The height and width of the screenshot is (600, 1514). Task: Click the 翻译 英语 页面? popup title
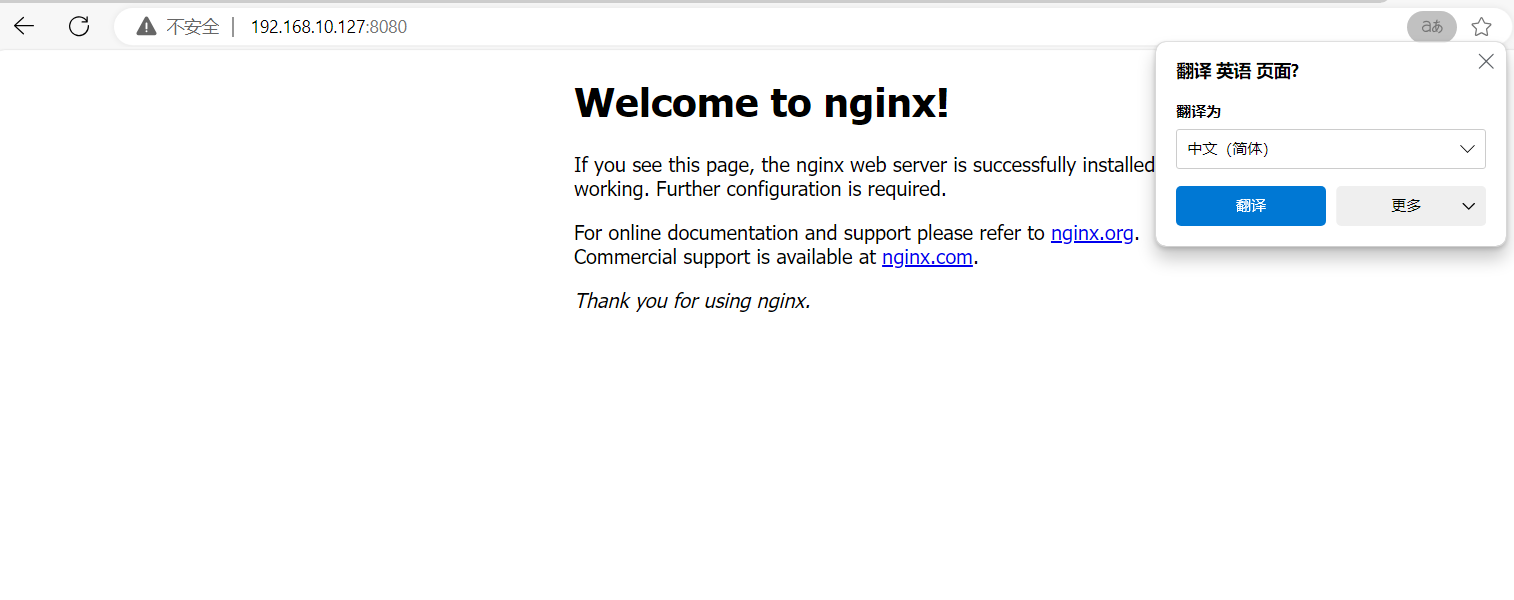(x=1237, y=71)
